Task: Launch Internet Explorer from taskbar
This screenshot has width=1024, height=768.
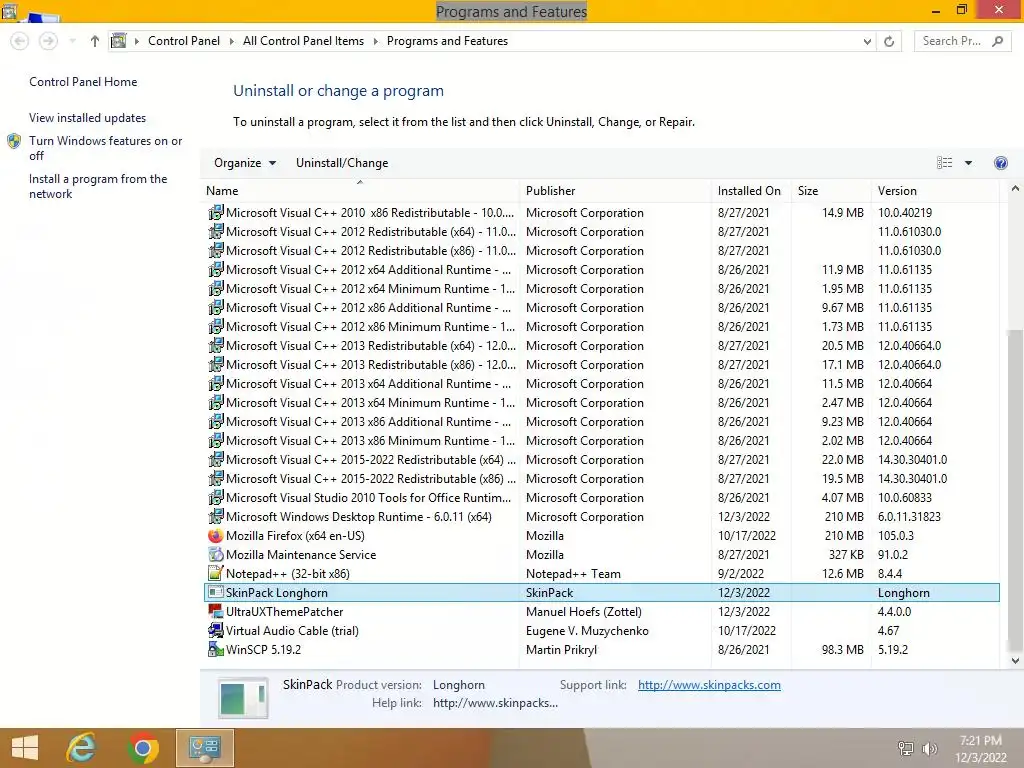Action: click(82, 748)
